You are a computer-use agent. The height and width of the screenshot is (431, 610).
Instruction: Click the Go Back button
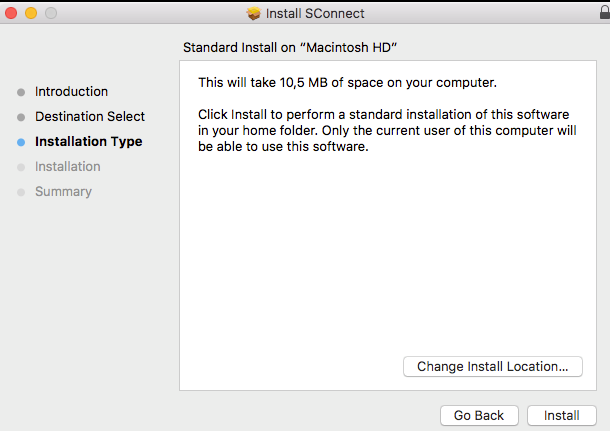click(x=479, y=415)
